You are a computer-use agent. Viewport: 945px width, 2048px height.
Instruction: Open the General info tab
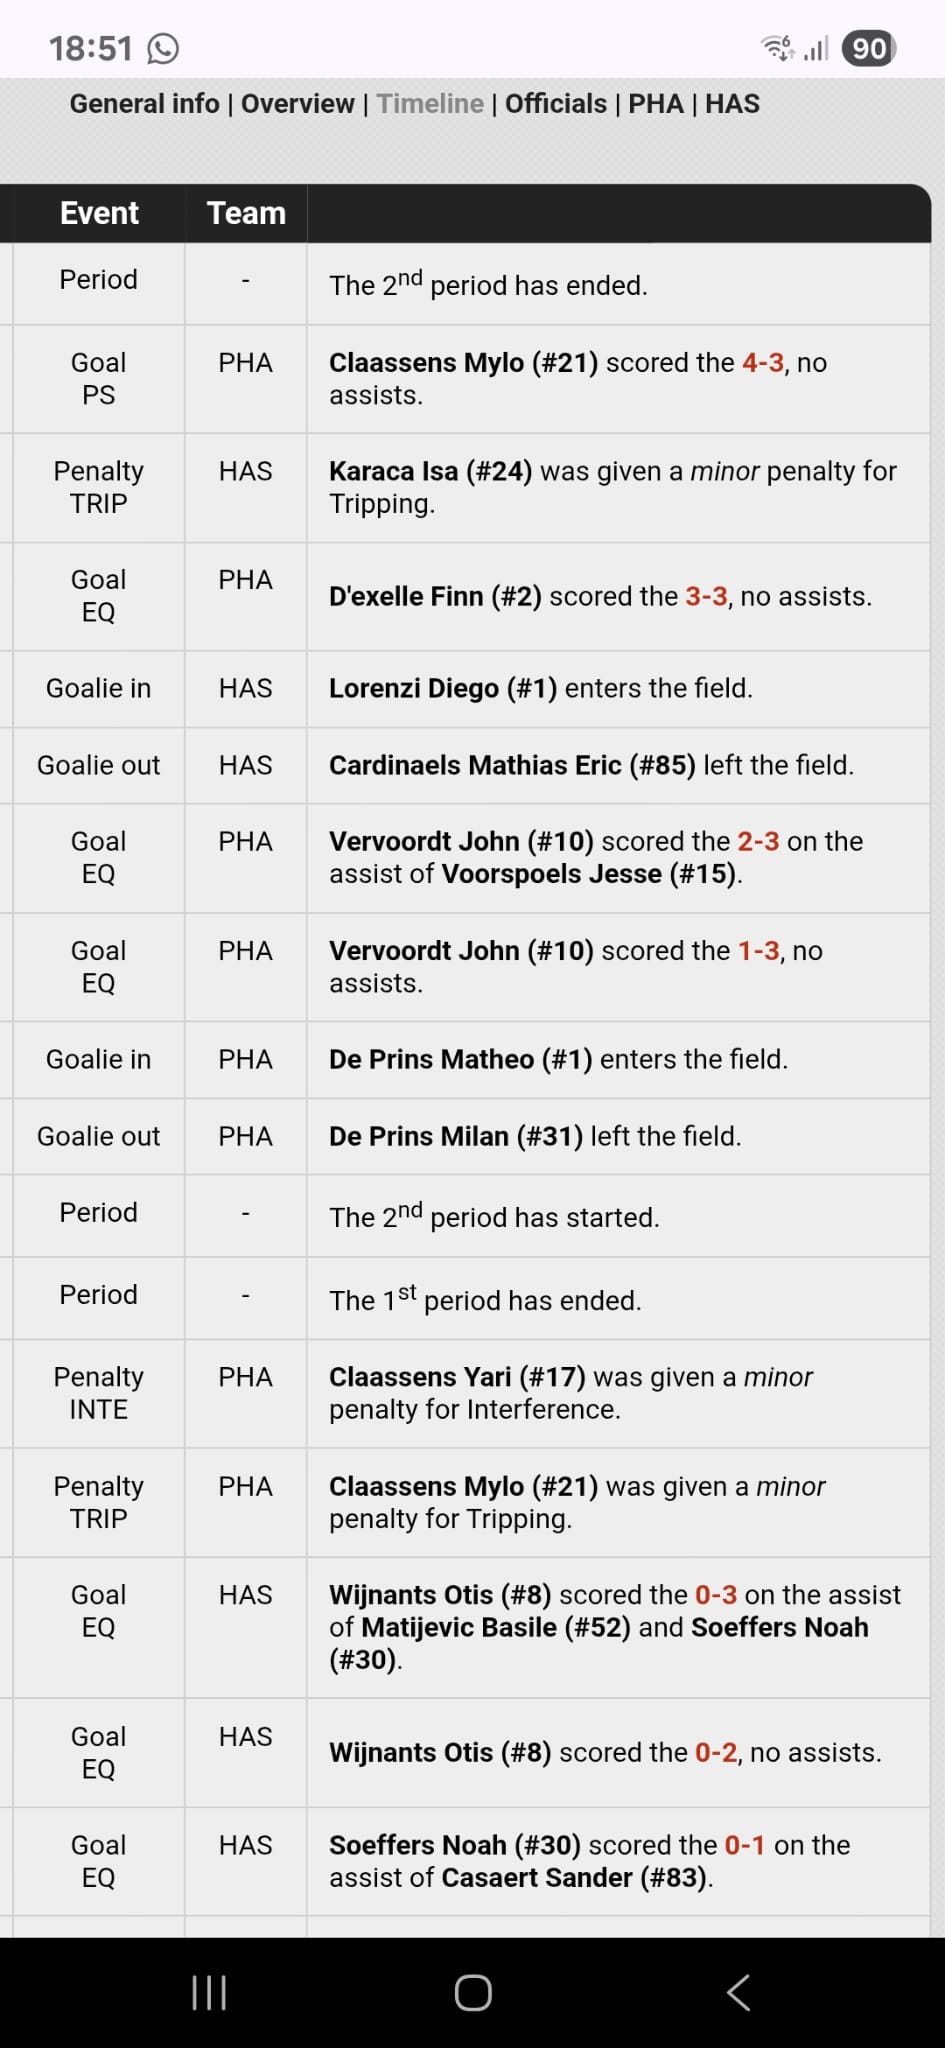pyautogui.click(x=144, y=104)
